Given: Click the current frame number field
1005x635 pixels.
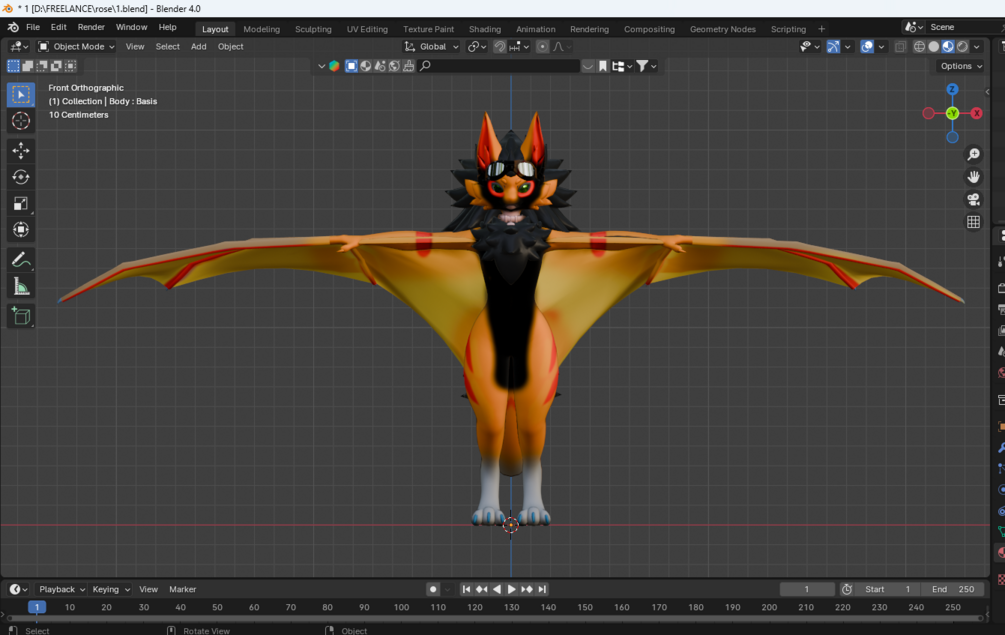Looking at the screenshot, I should [x=807, y=590].
